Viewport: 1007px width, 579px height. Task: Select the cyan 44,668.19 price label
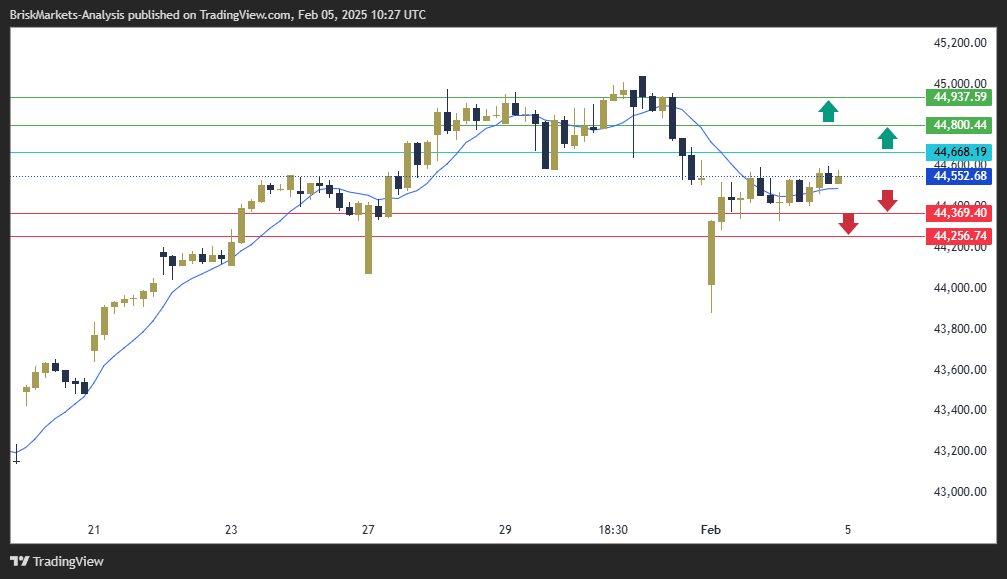click(x=959, y=152)
